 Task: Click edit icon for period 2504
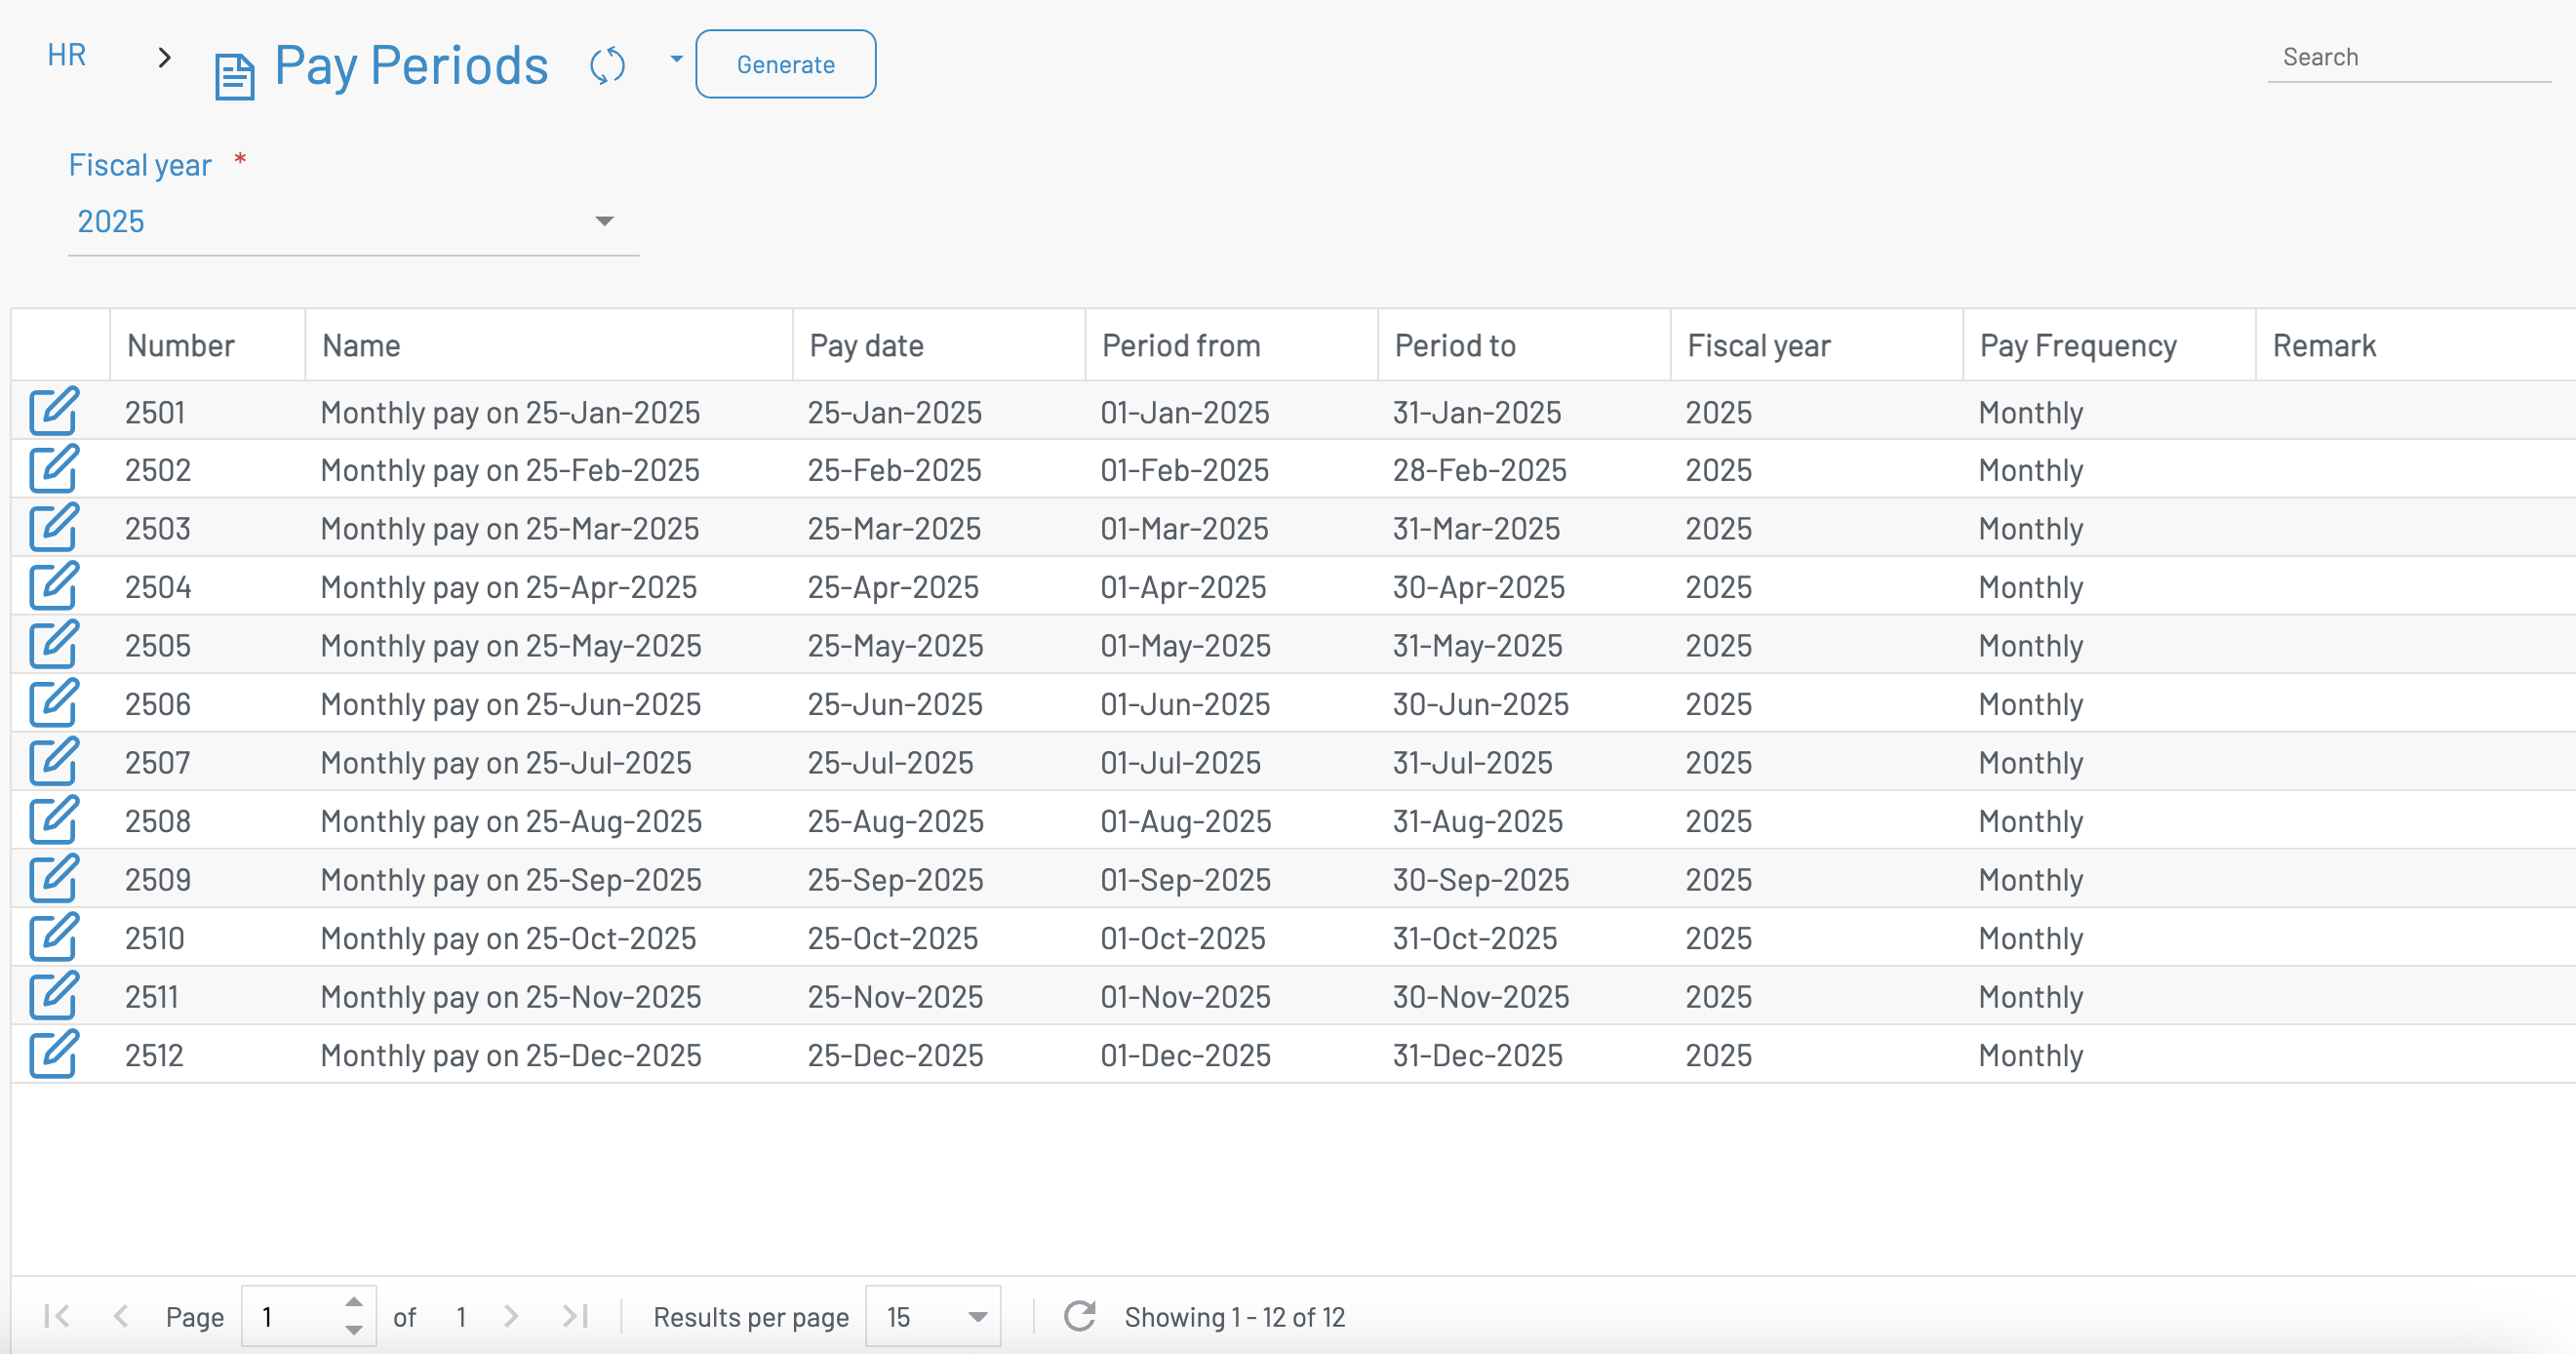[x=53, y=586]
